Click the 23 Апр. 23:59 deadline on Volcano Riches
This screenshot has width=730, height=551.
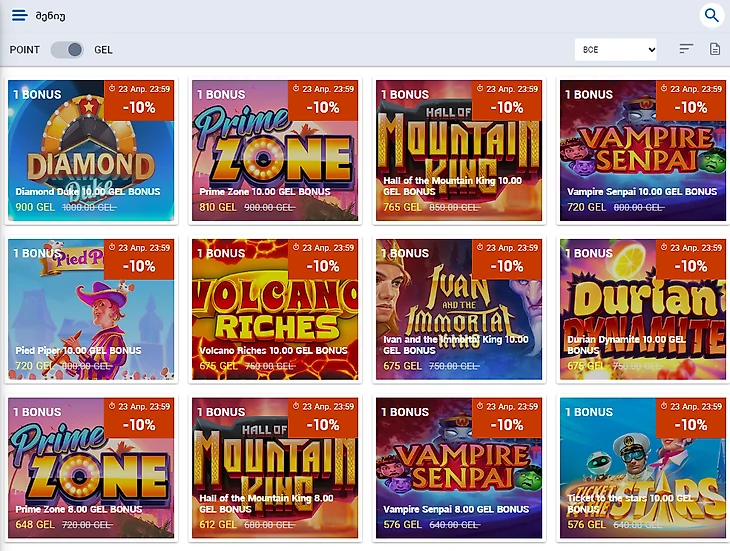328,248
